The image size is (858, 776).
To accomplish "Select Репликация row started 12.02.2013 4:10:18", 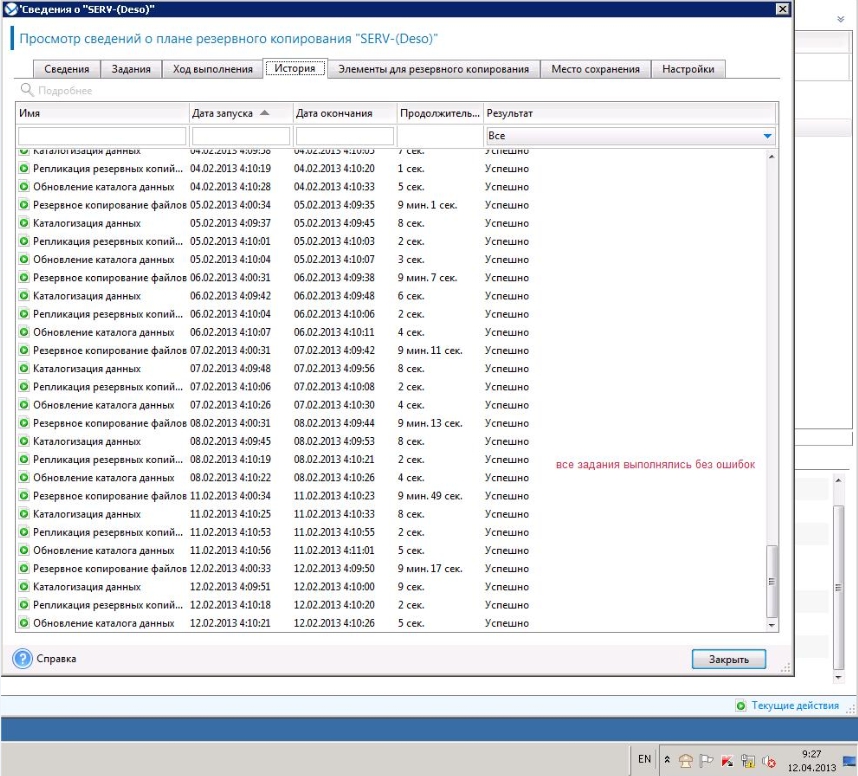I will tap(391, 605).
